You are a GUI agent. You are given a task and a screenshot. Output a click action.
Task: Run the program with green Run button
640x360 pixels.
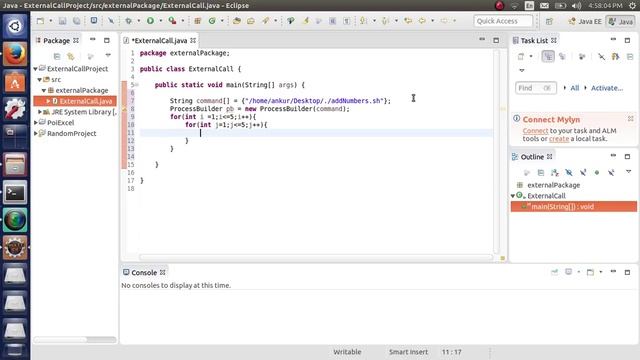150,21
